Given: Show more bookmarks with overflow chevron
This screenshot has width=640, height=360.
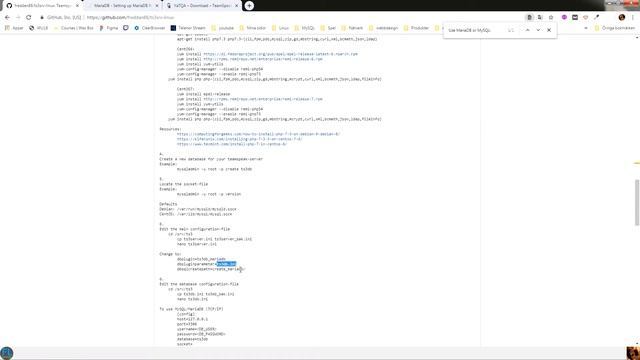Looking at the screenshot, I should [x=586, y=28].
